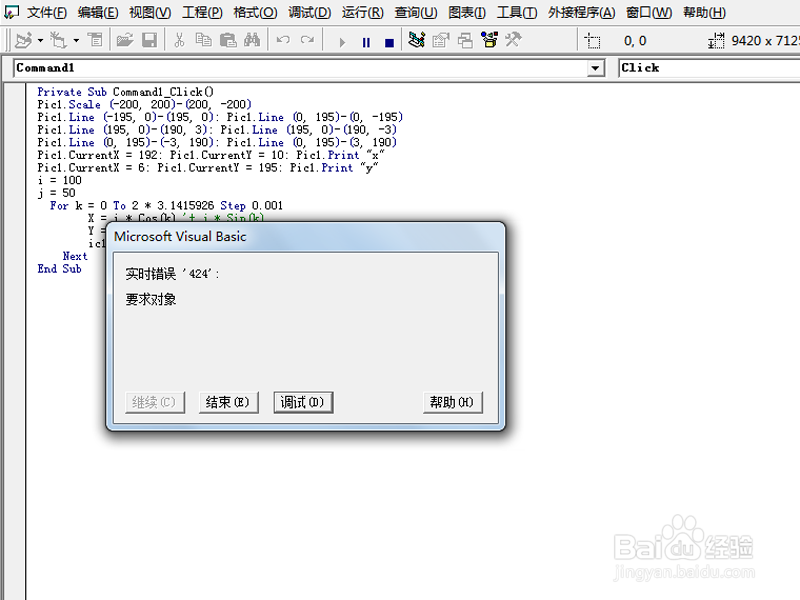The height and width of the screenshot is (600, 800).
Task: Open the Toolbox hammer-wrench icon
Action: point(514,40)
